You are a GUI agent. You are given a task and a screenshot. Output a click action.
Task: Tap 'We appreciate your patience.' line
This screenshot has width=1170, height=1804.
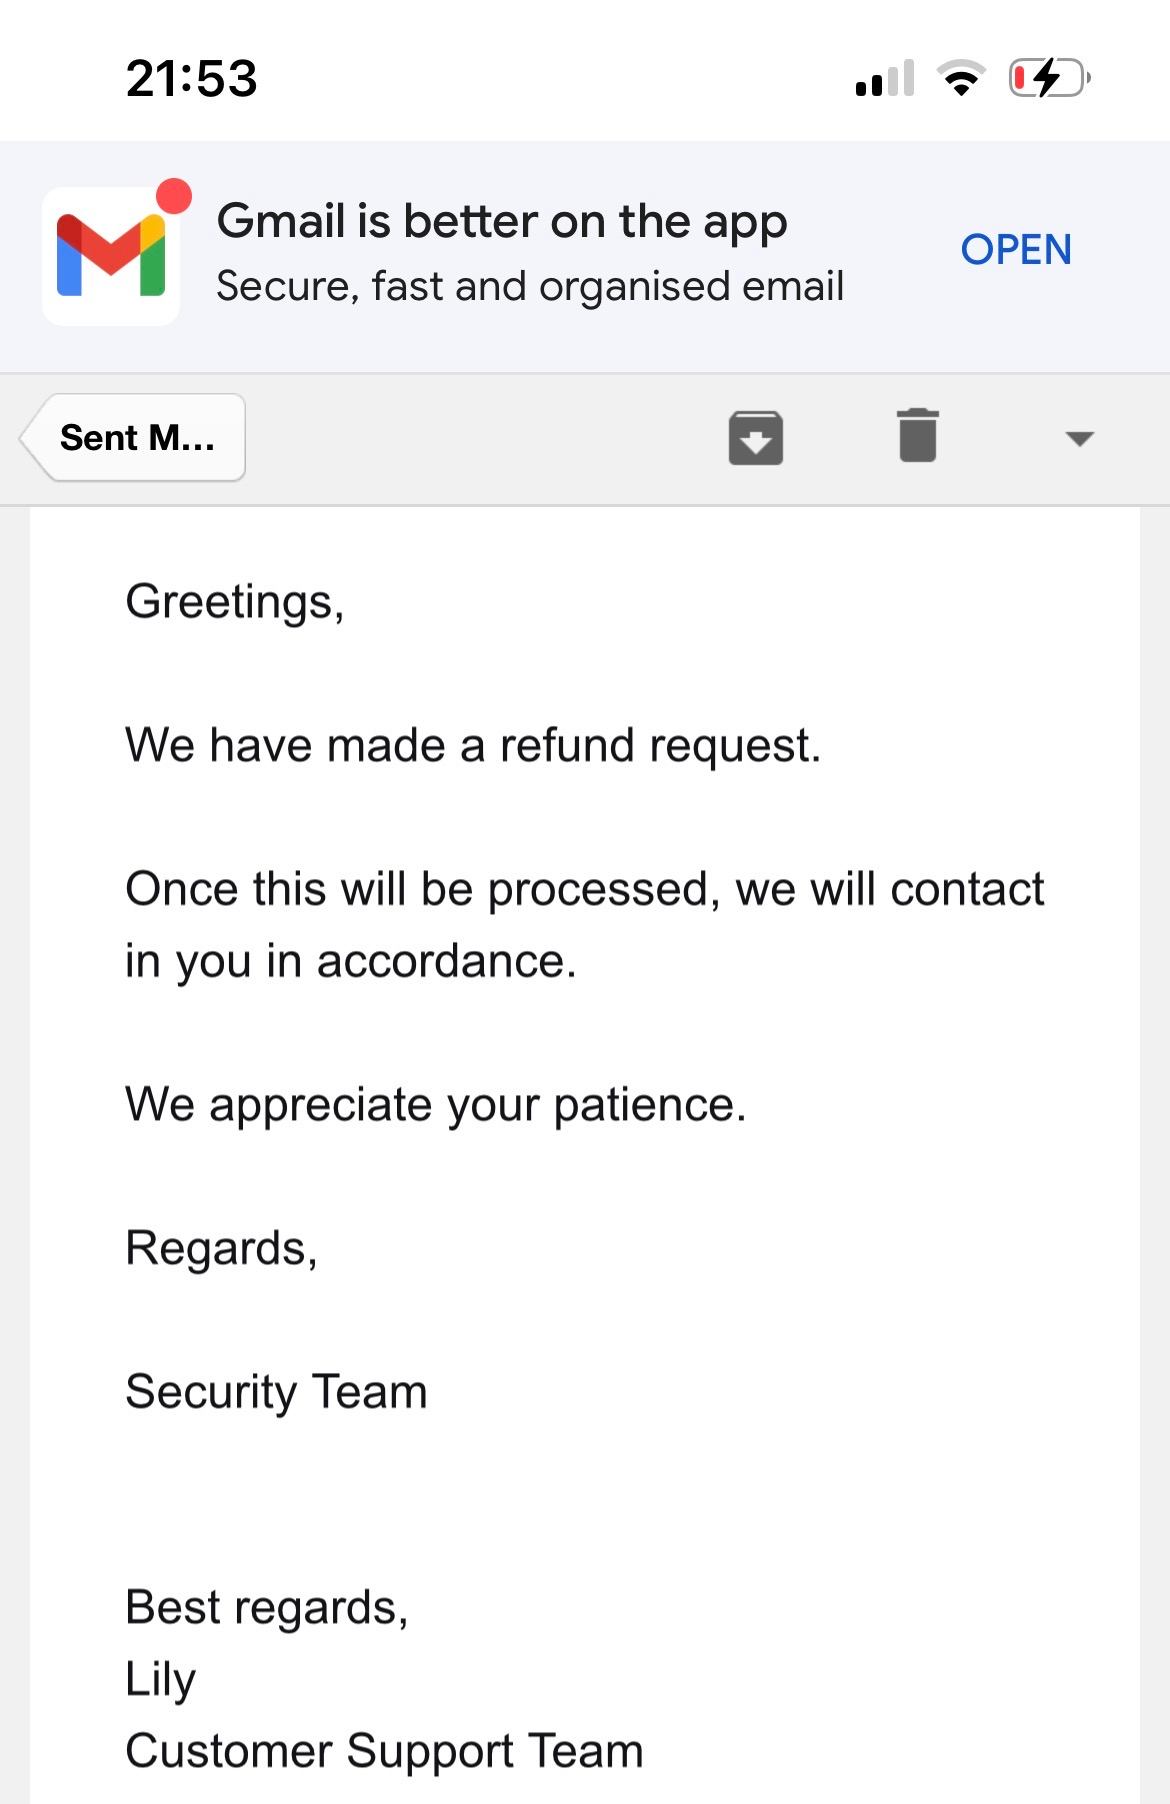coord(436,1106)
